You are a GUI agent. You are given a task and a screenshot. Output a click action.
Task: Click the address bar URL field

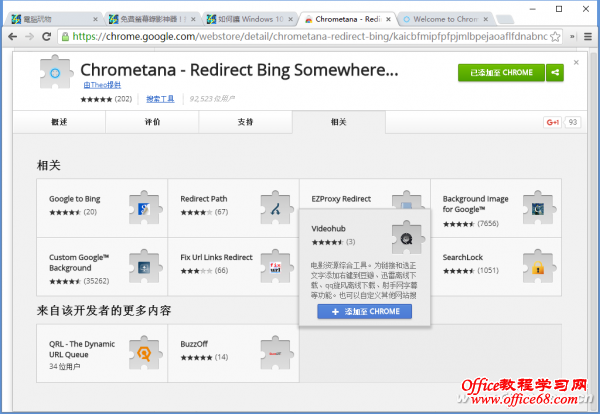(310, 37)
